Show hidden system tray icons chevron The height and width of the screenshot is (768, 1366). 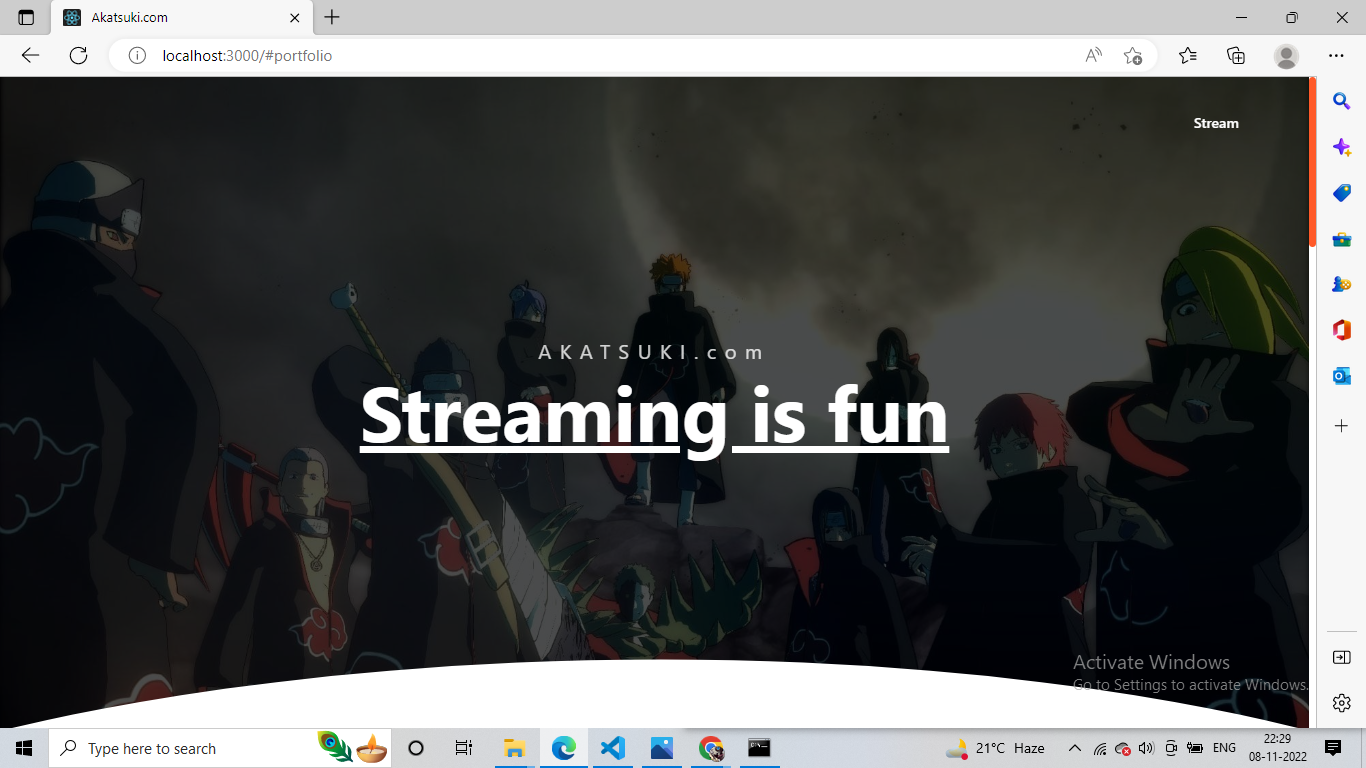tap(1074, 748)
